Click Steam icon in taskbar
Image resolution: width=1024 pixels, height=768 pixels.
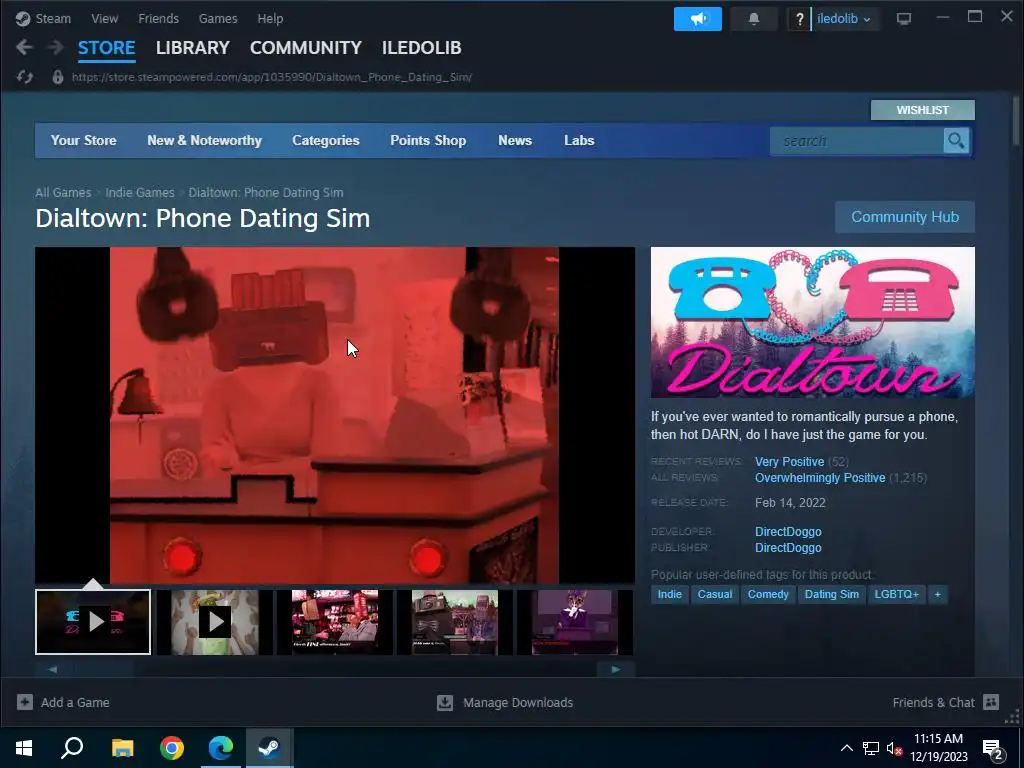[269, 748]
